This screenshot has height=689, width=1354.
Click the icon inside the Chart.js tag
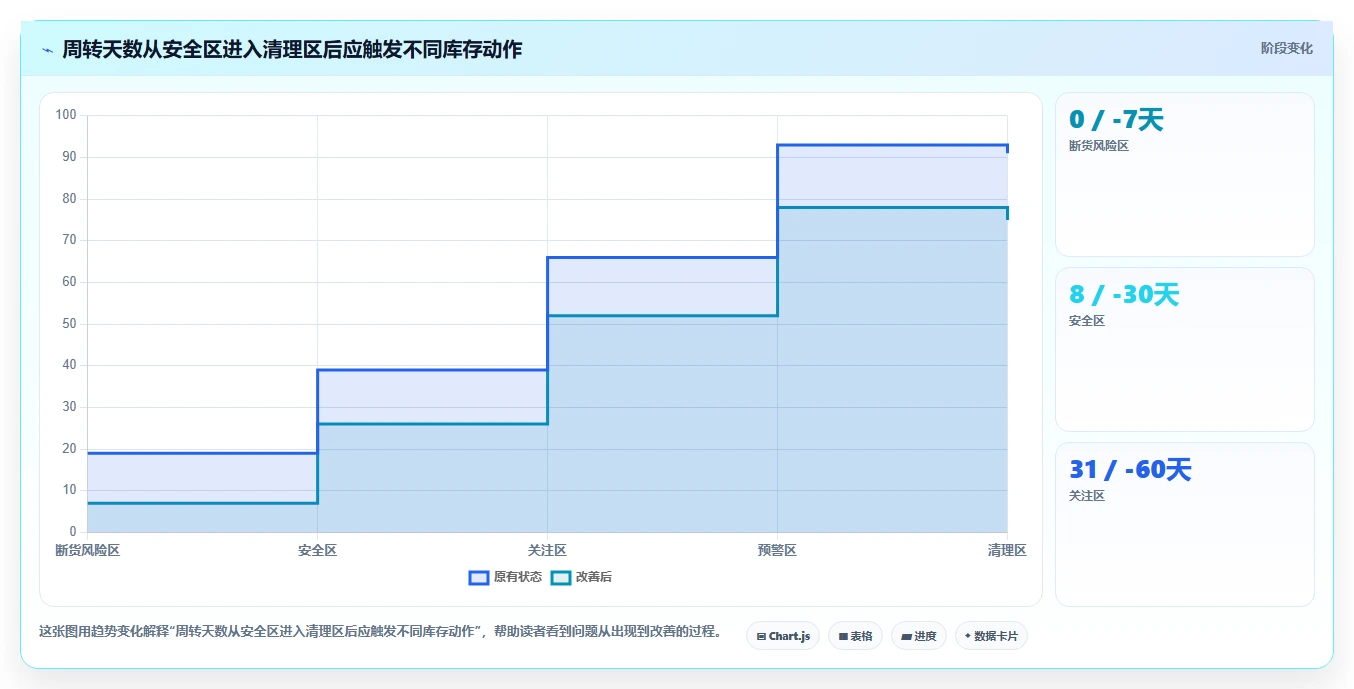click(761, 636)
